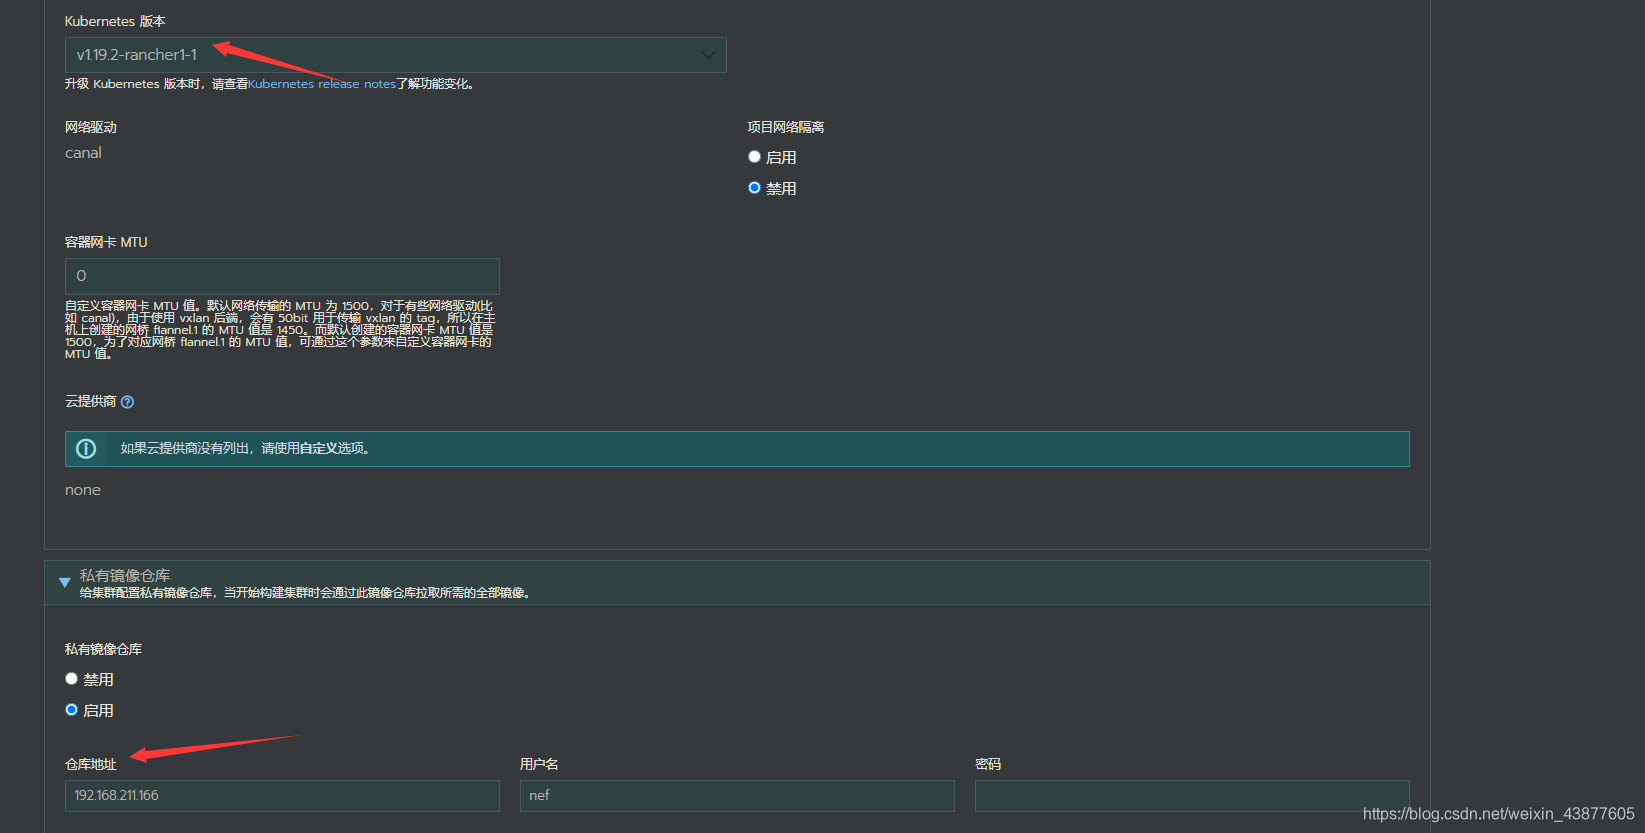The image size is (1645, 833).
Task: Disable project network isolation
Action: tap(754, 188)
